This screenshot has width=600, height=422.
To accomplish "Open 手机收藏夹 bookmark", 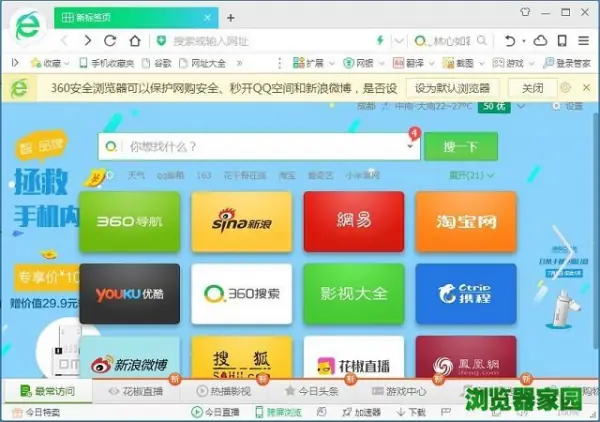I will 106,63.
